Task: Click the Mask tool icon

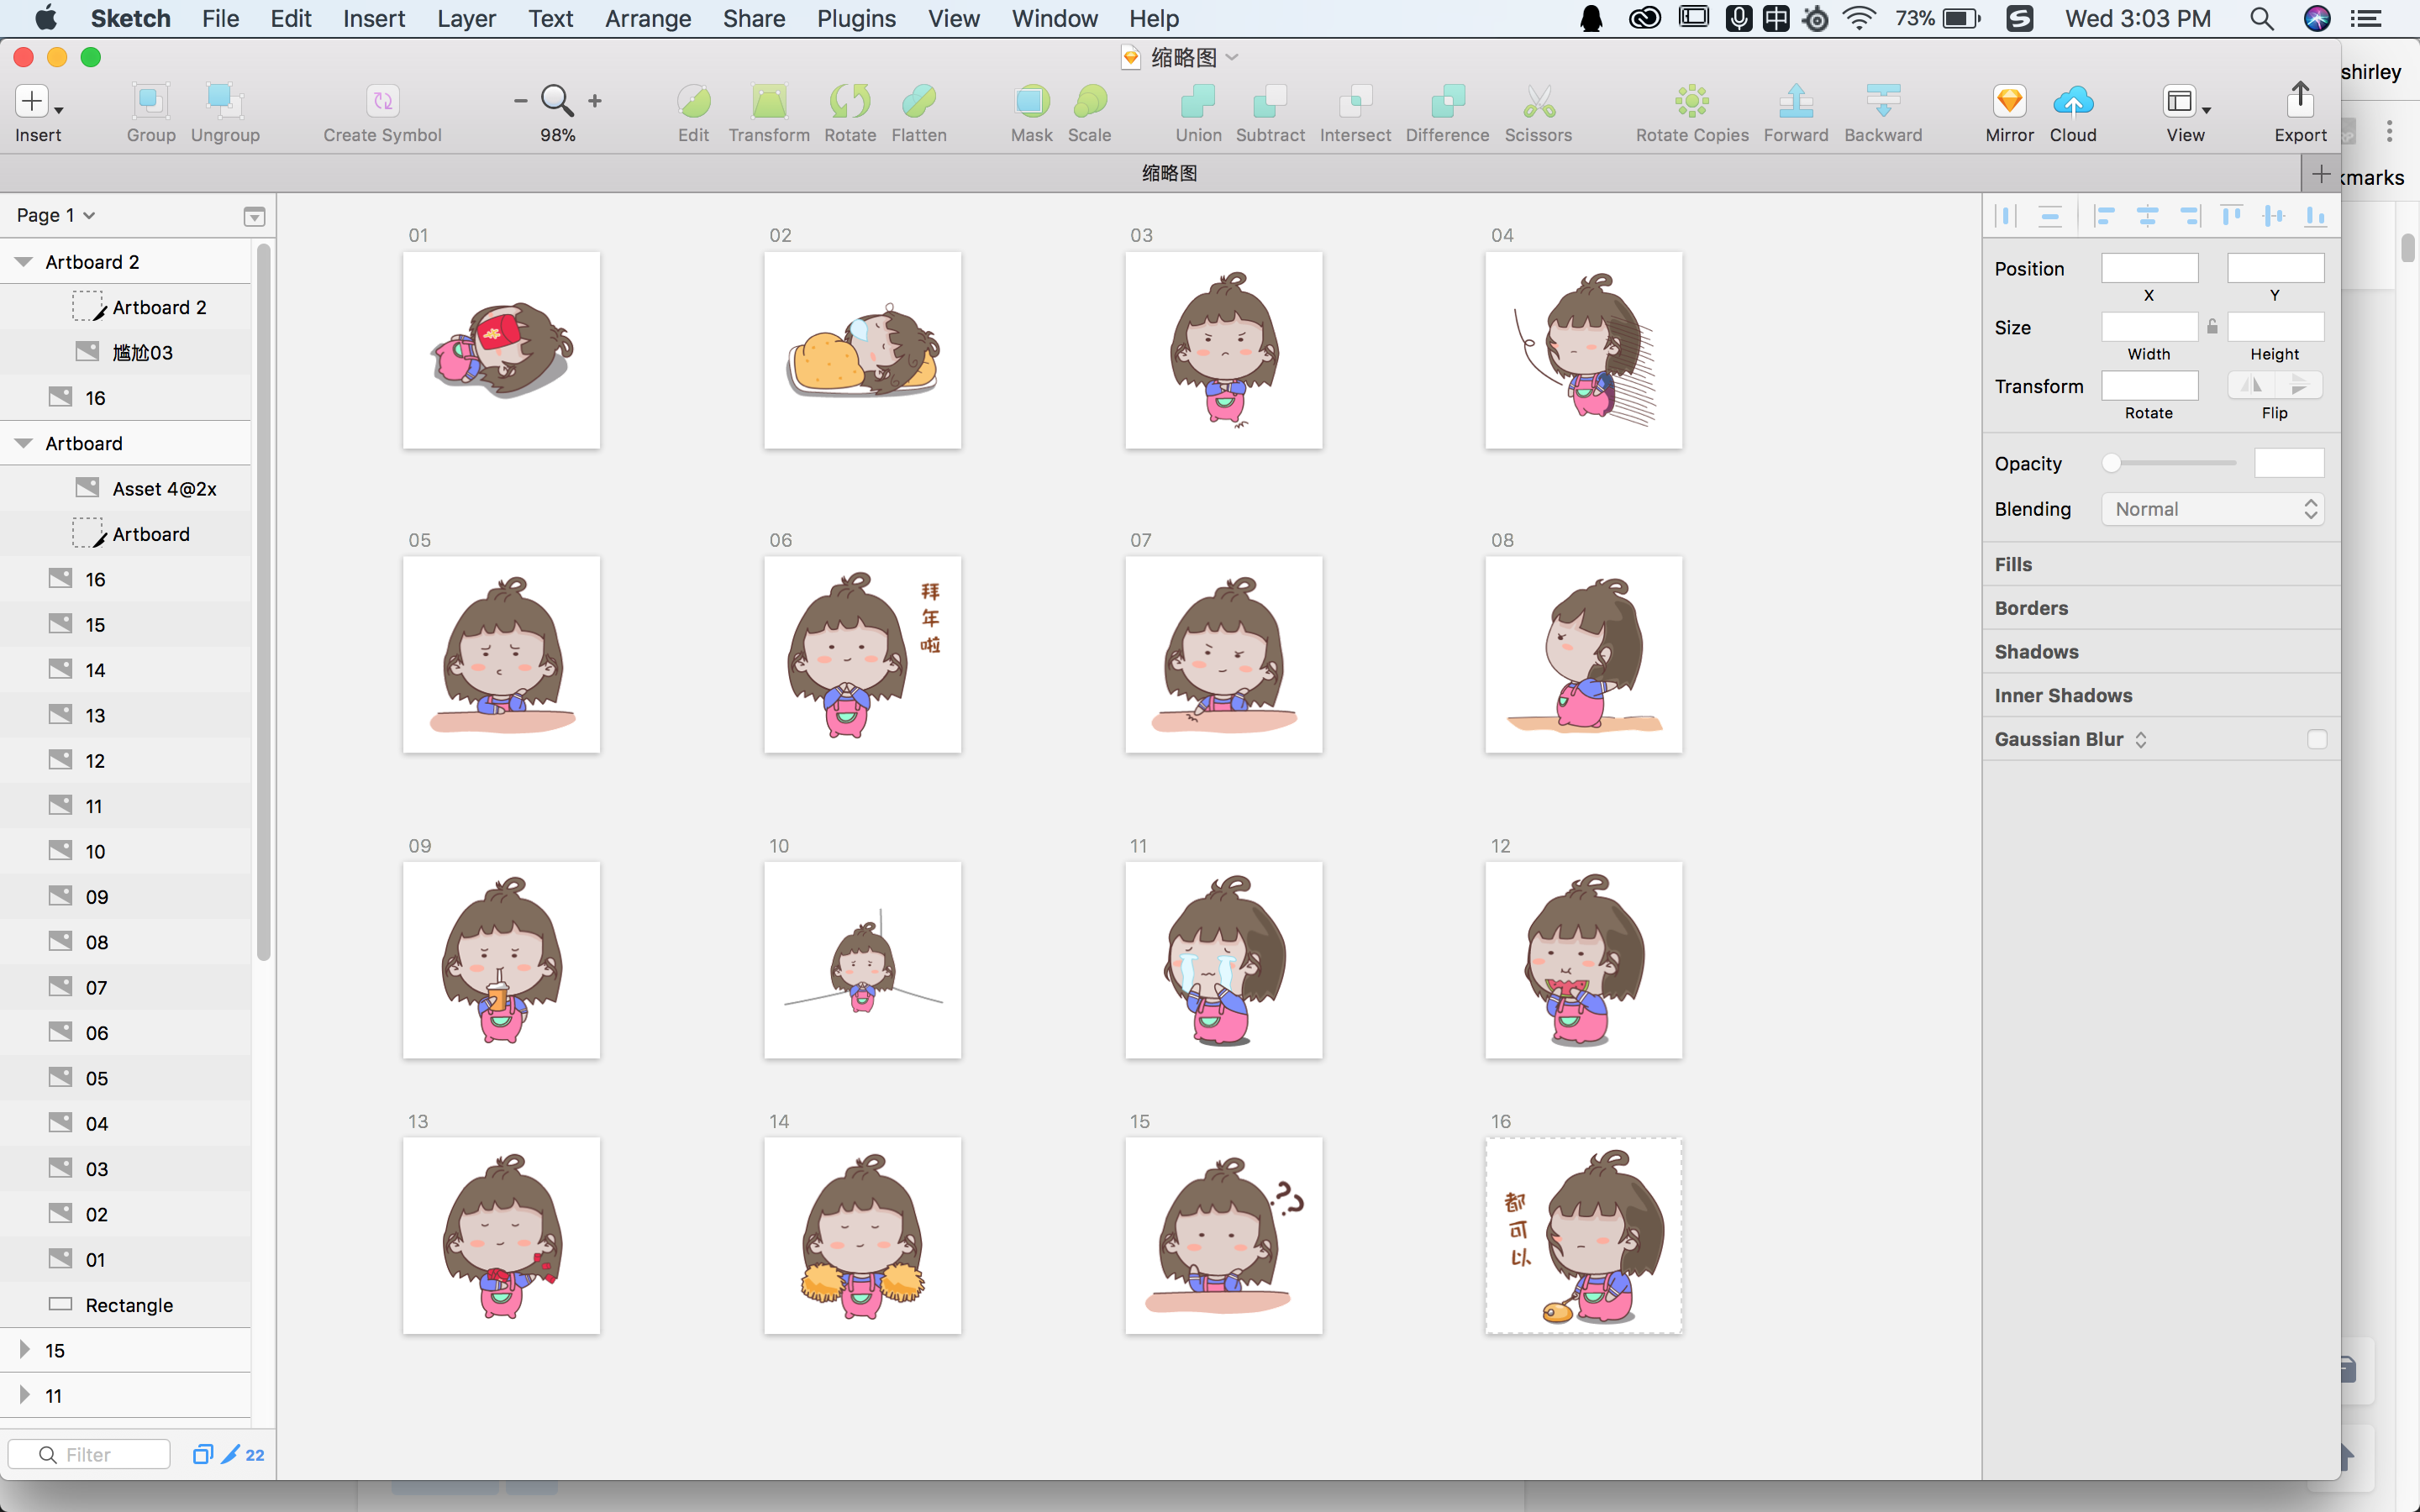Action: (1031, 101)
